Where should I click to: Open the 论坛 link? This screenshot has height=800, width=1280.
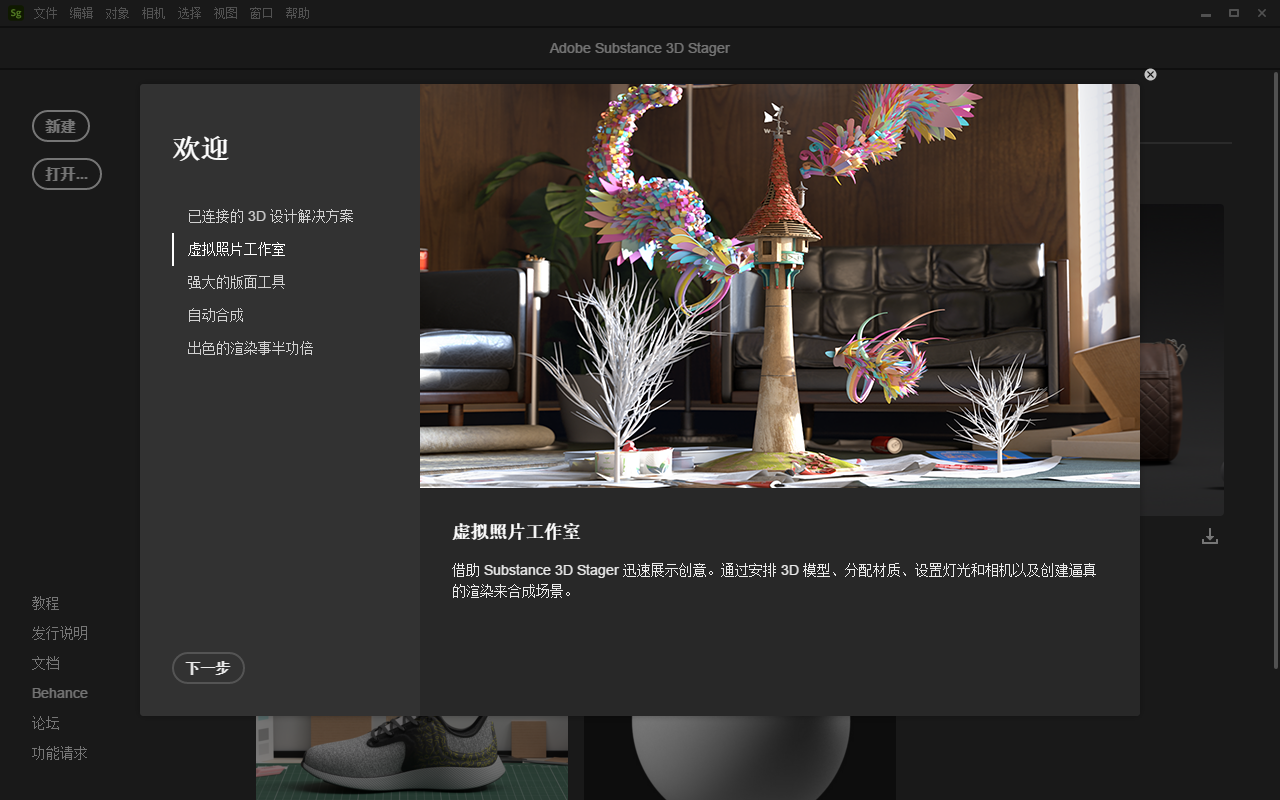tap(45, 723)
